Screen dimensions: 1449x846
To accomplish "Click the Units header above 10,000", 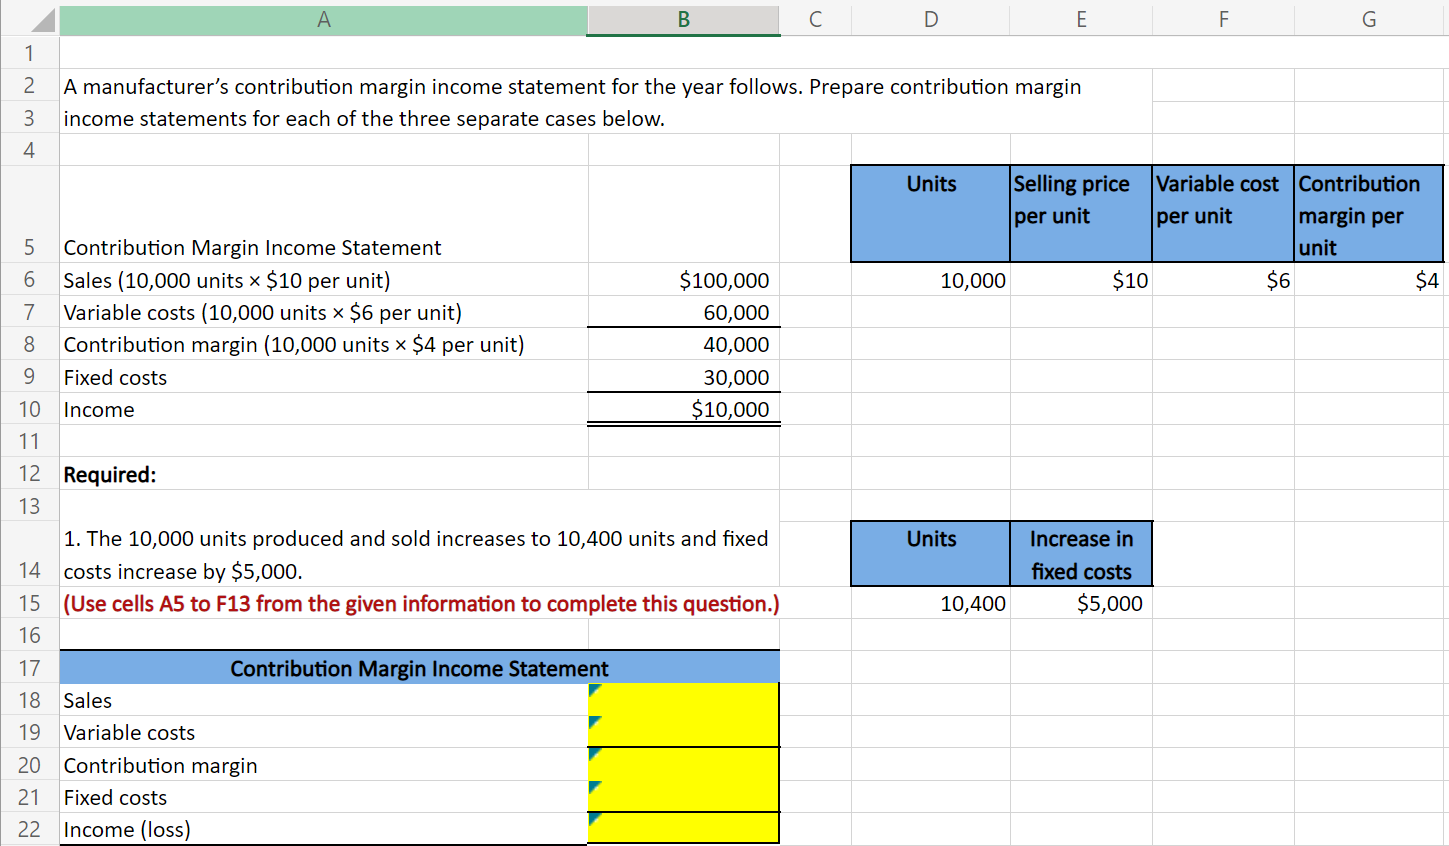I will click(x=931, y=214).
